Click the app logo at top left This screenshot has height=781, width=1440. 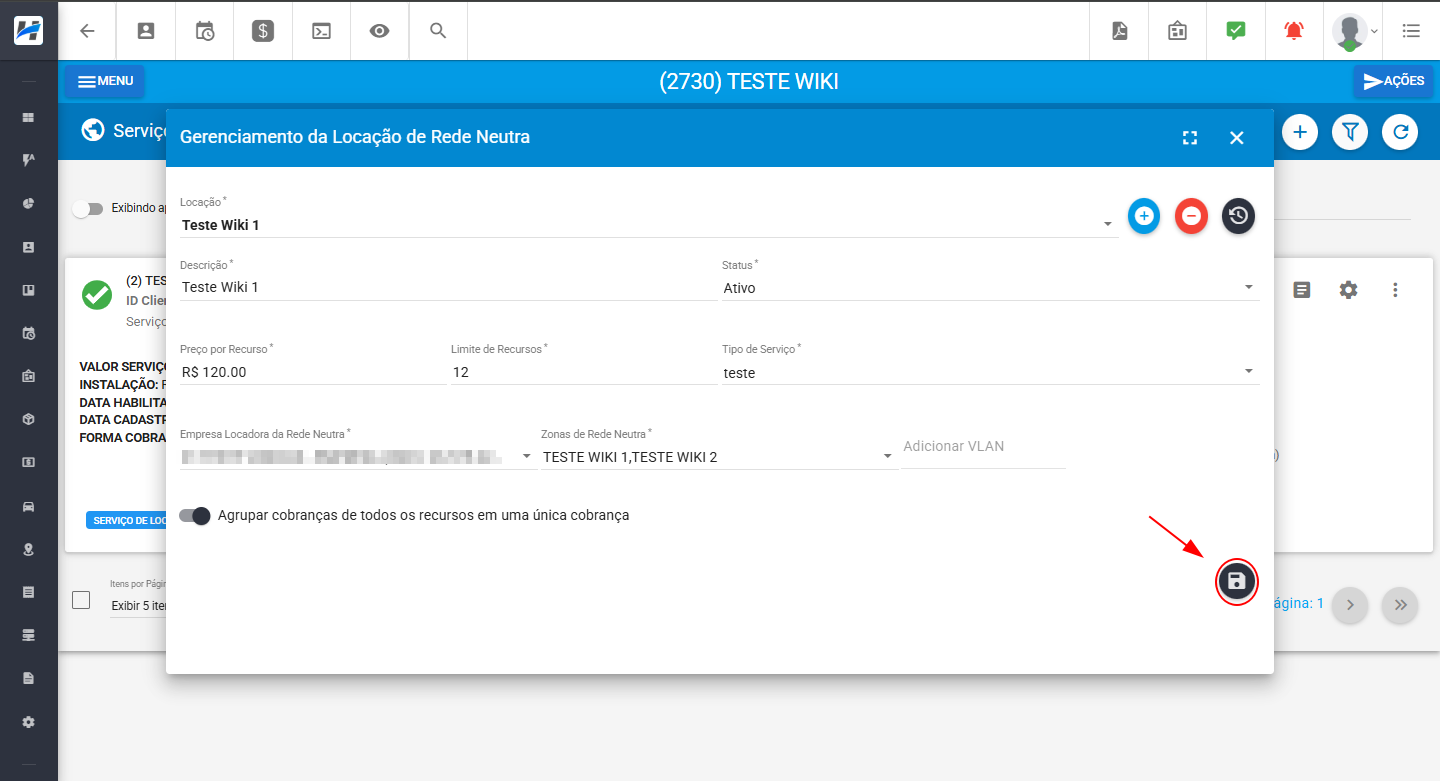pos(29,30)
